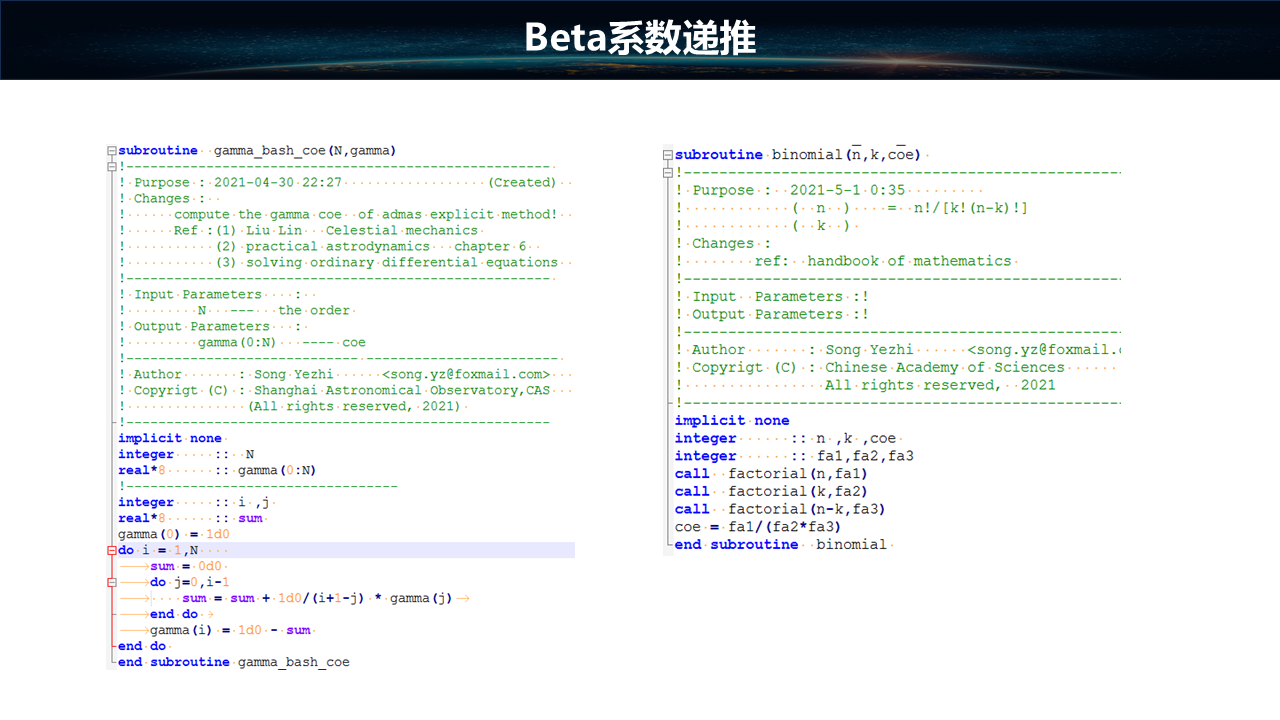Click 'call factorial(n-k,fa3)' line
This screenshot has height=720, width=1280.
click(x=780, y=509)
